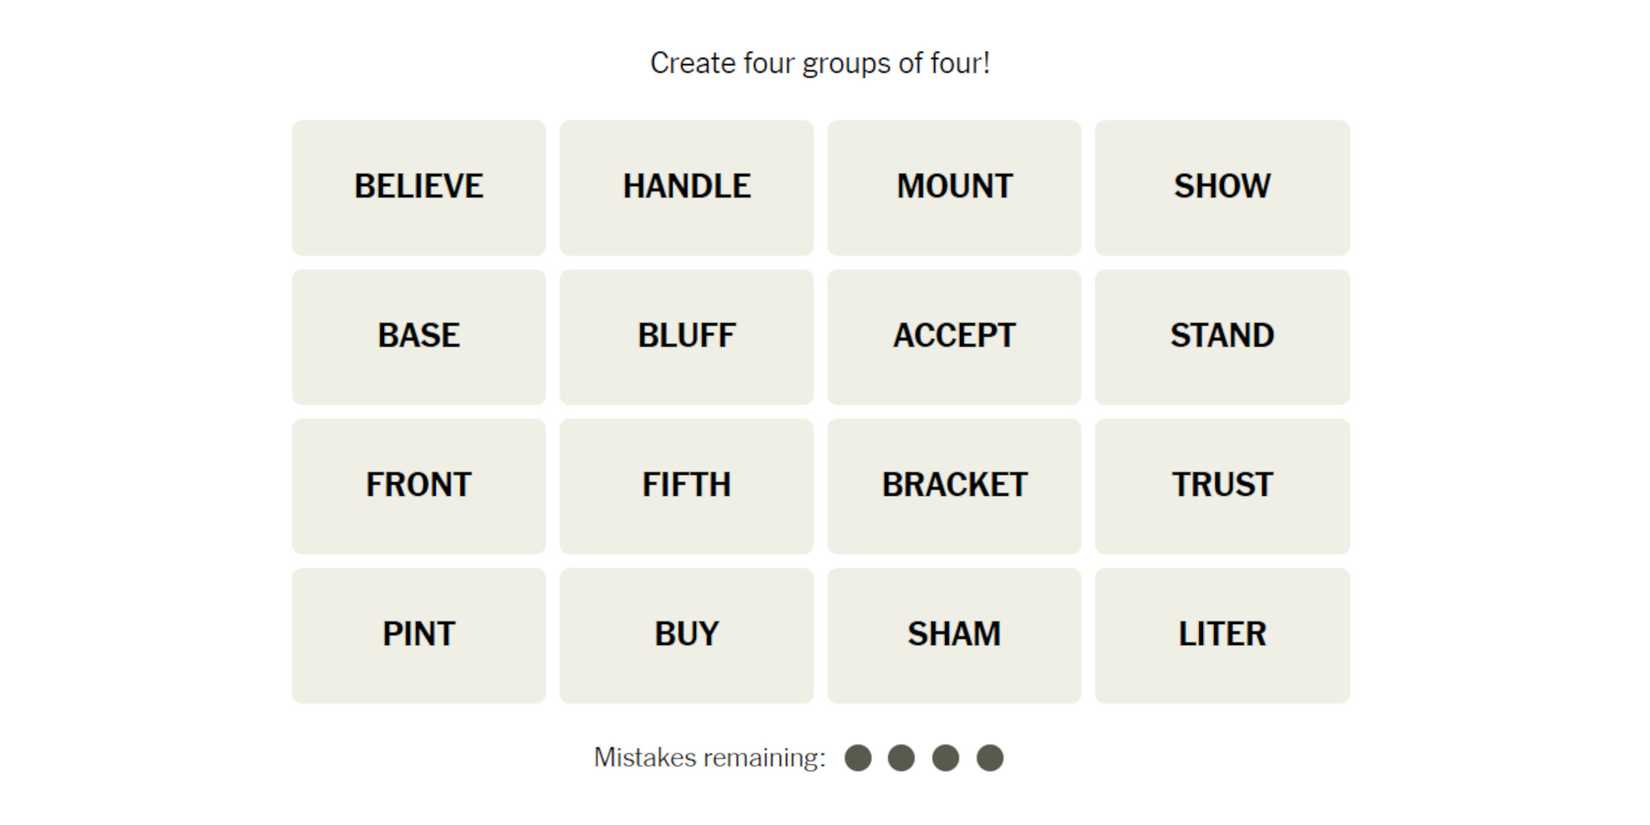1650x825 pixels.
Task: Pick the MOUNT word card
Action: click(x=954, y=187)
